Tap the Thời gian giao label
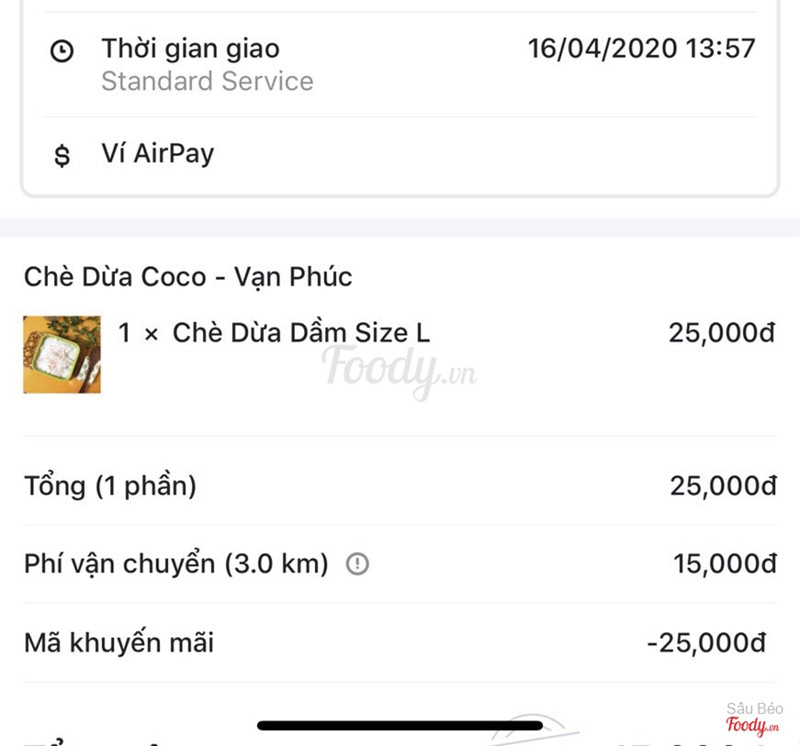The image size is (800, 746). (190, 48)
